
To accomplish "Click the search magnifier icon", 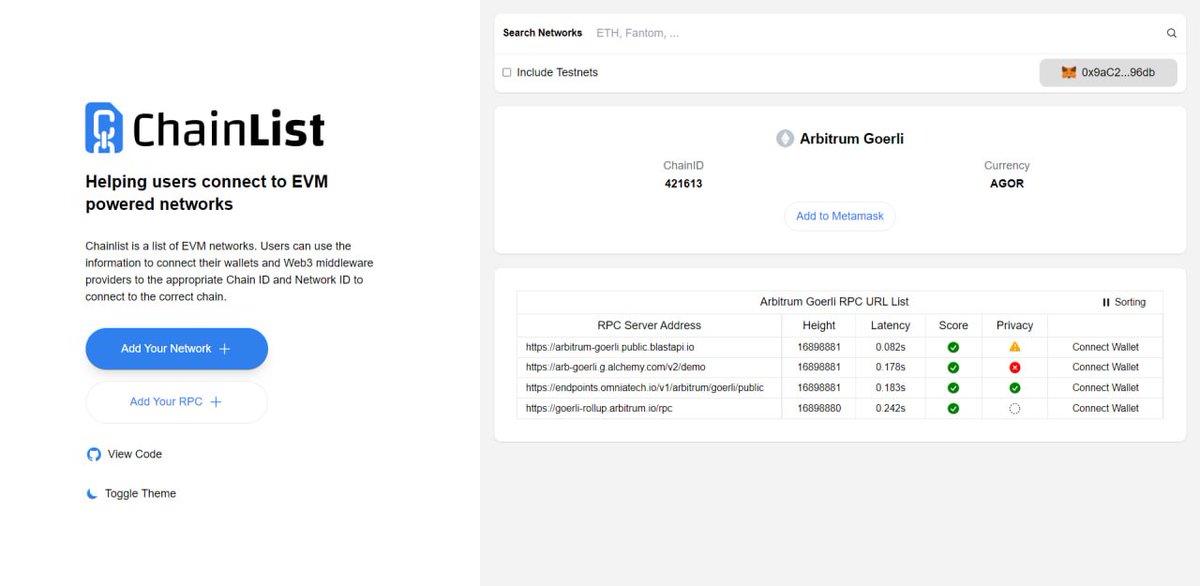I will tap(1172, 33).
